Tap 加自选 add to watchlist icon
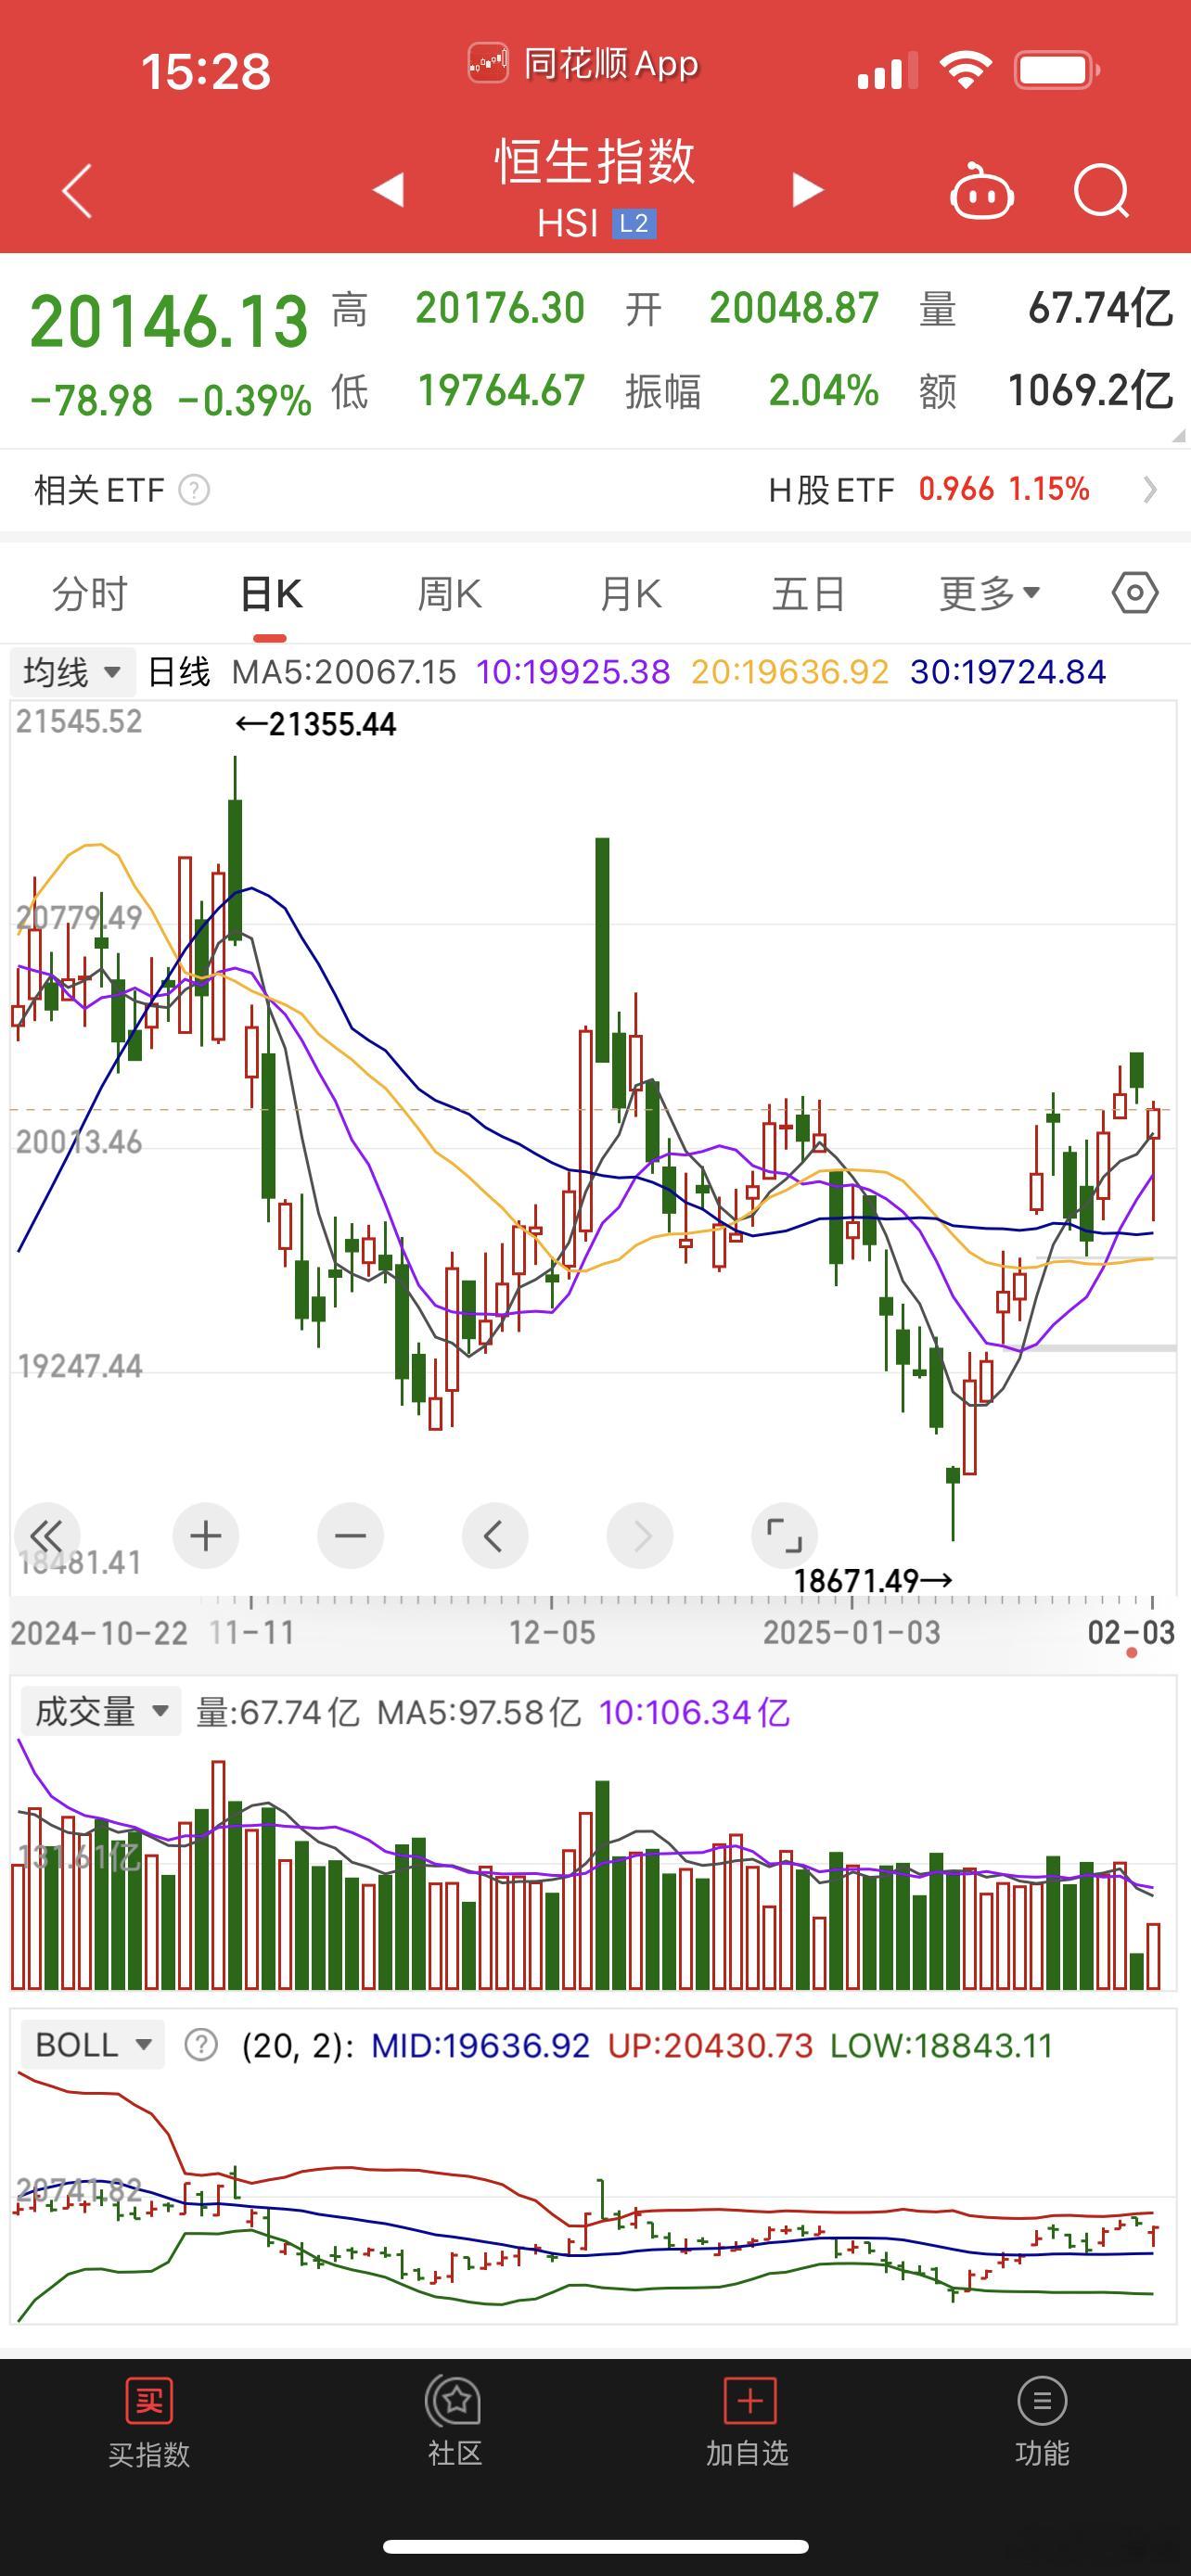 click(749, 2400)
